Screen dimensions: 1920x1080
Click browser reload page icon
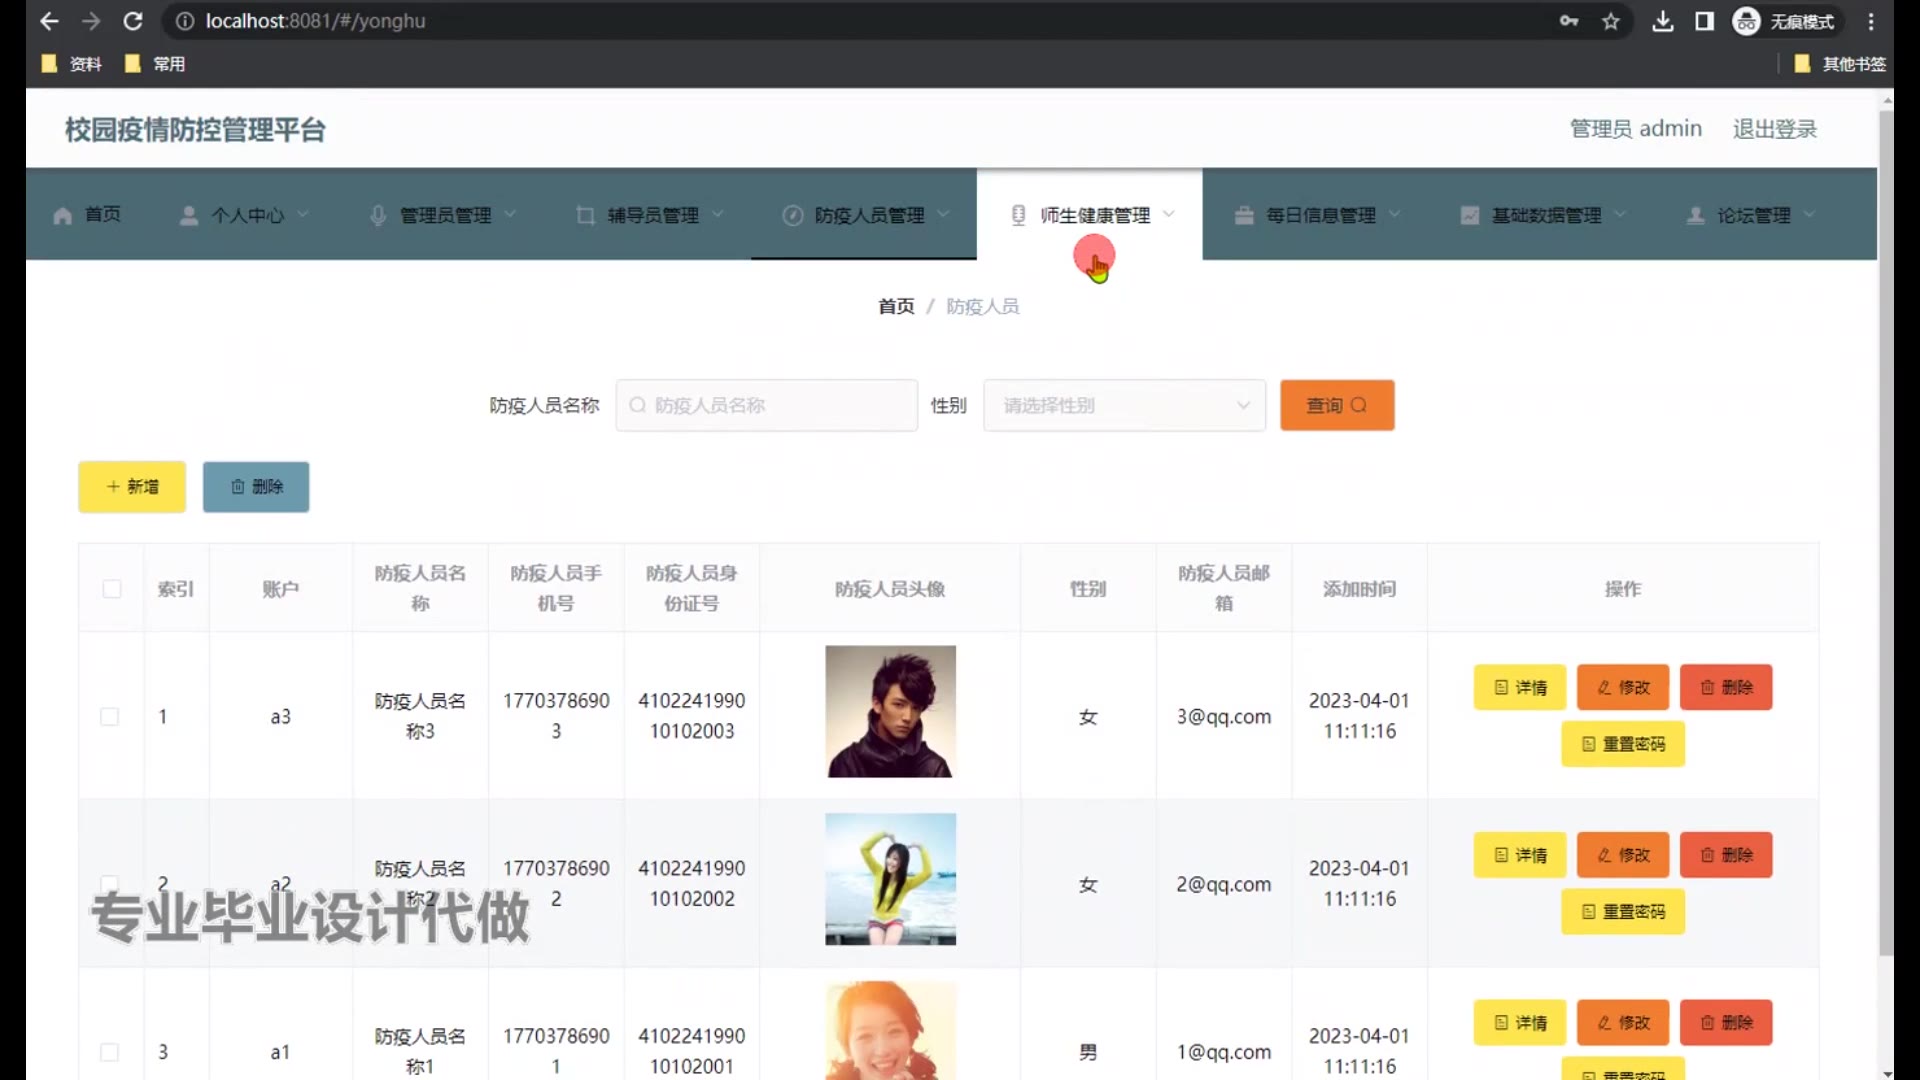coord(133,21)
